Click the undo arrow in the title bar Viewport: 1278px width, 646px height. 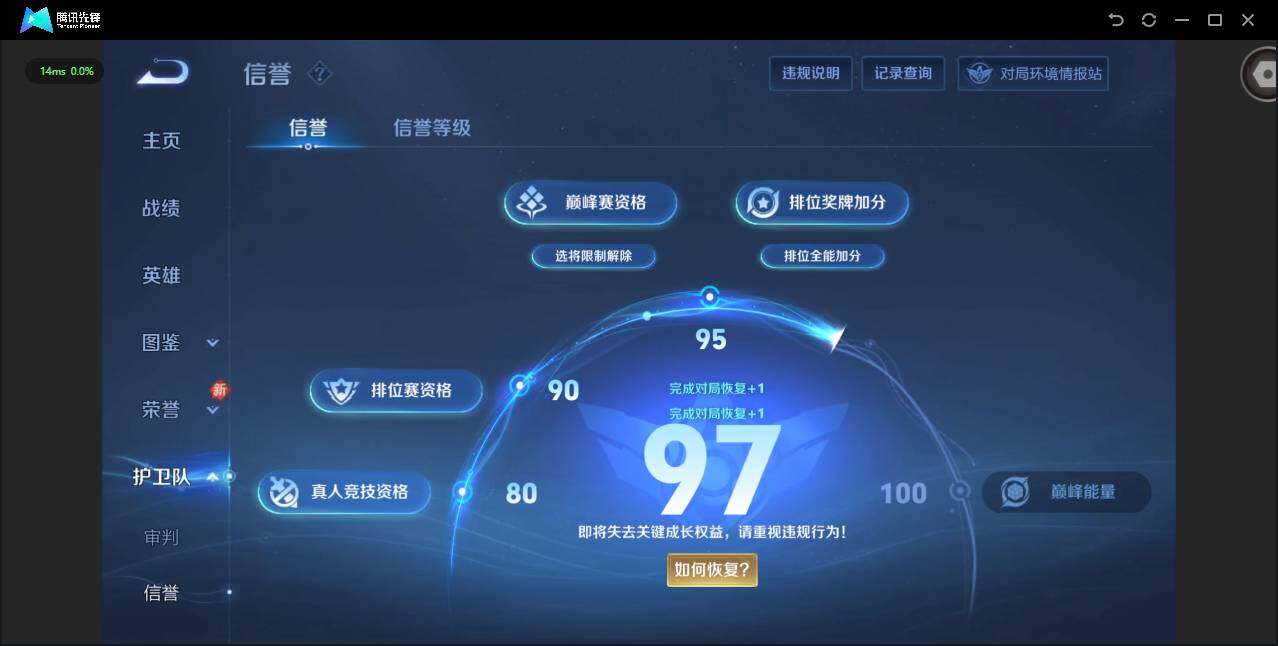pos(1116,20)
